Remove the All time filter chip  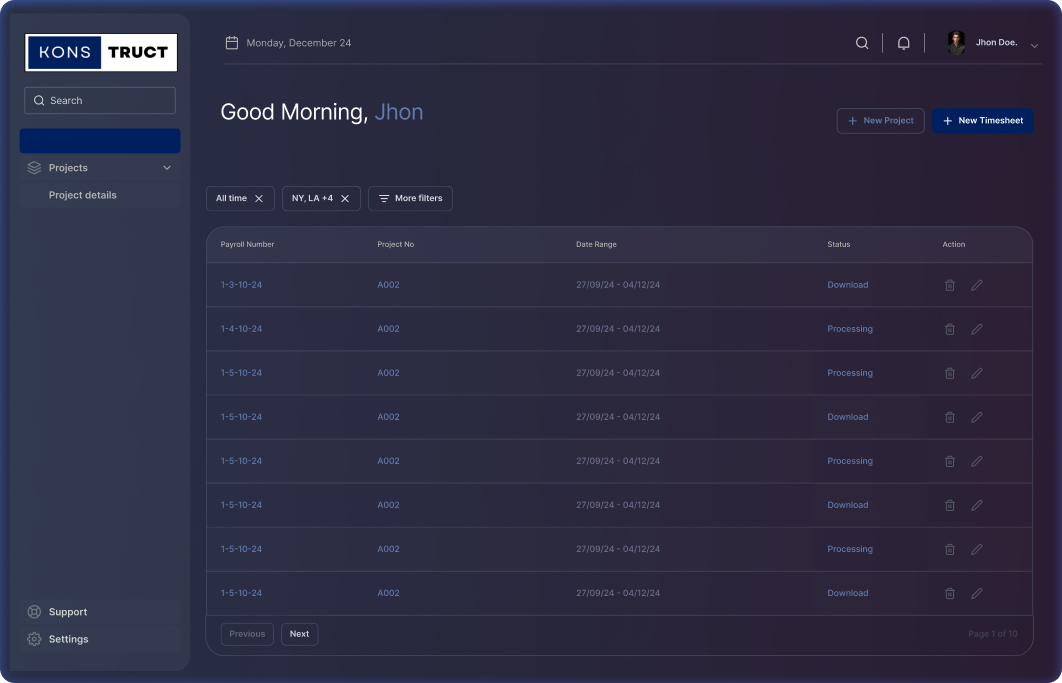259,199
